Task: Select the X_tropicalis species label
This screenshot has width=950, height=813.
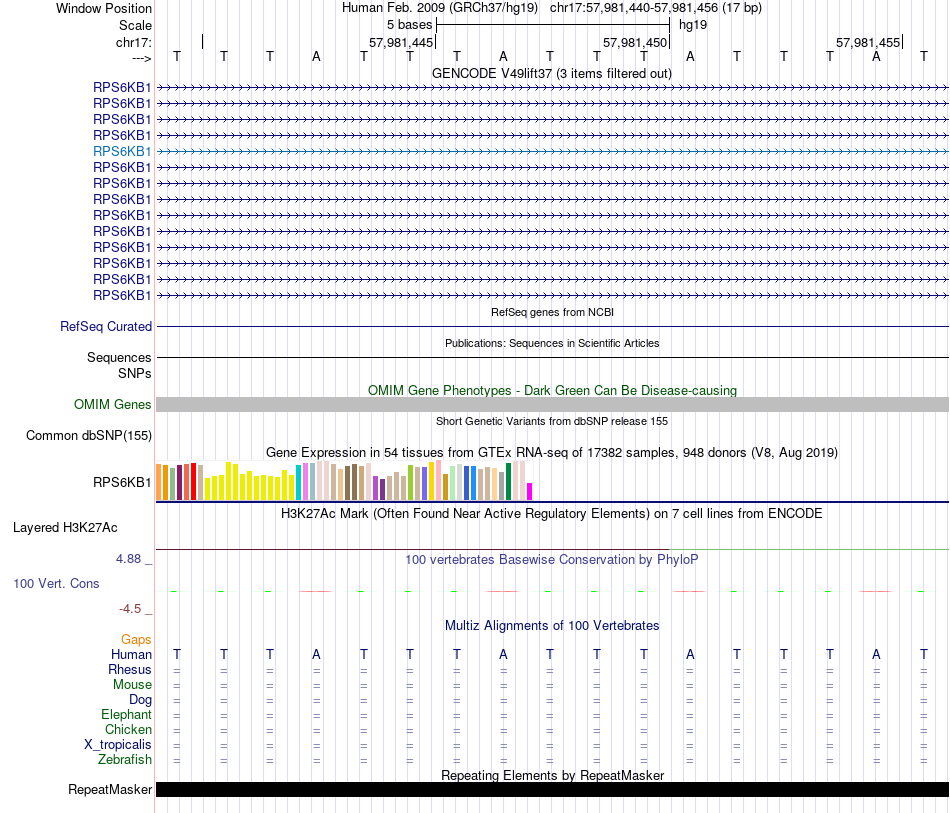Action: click(x=118, y=745)
